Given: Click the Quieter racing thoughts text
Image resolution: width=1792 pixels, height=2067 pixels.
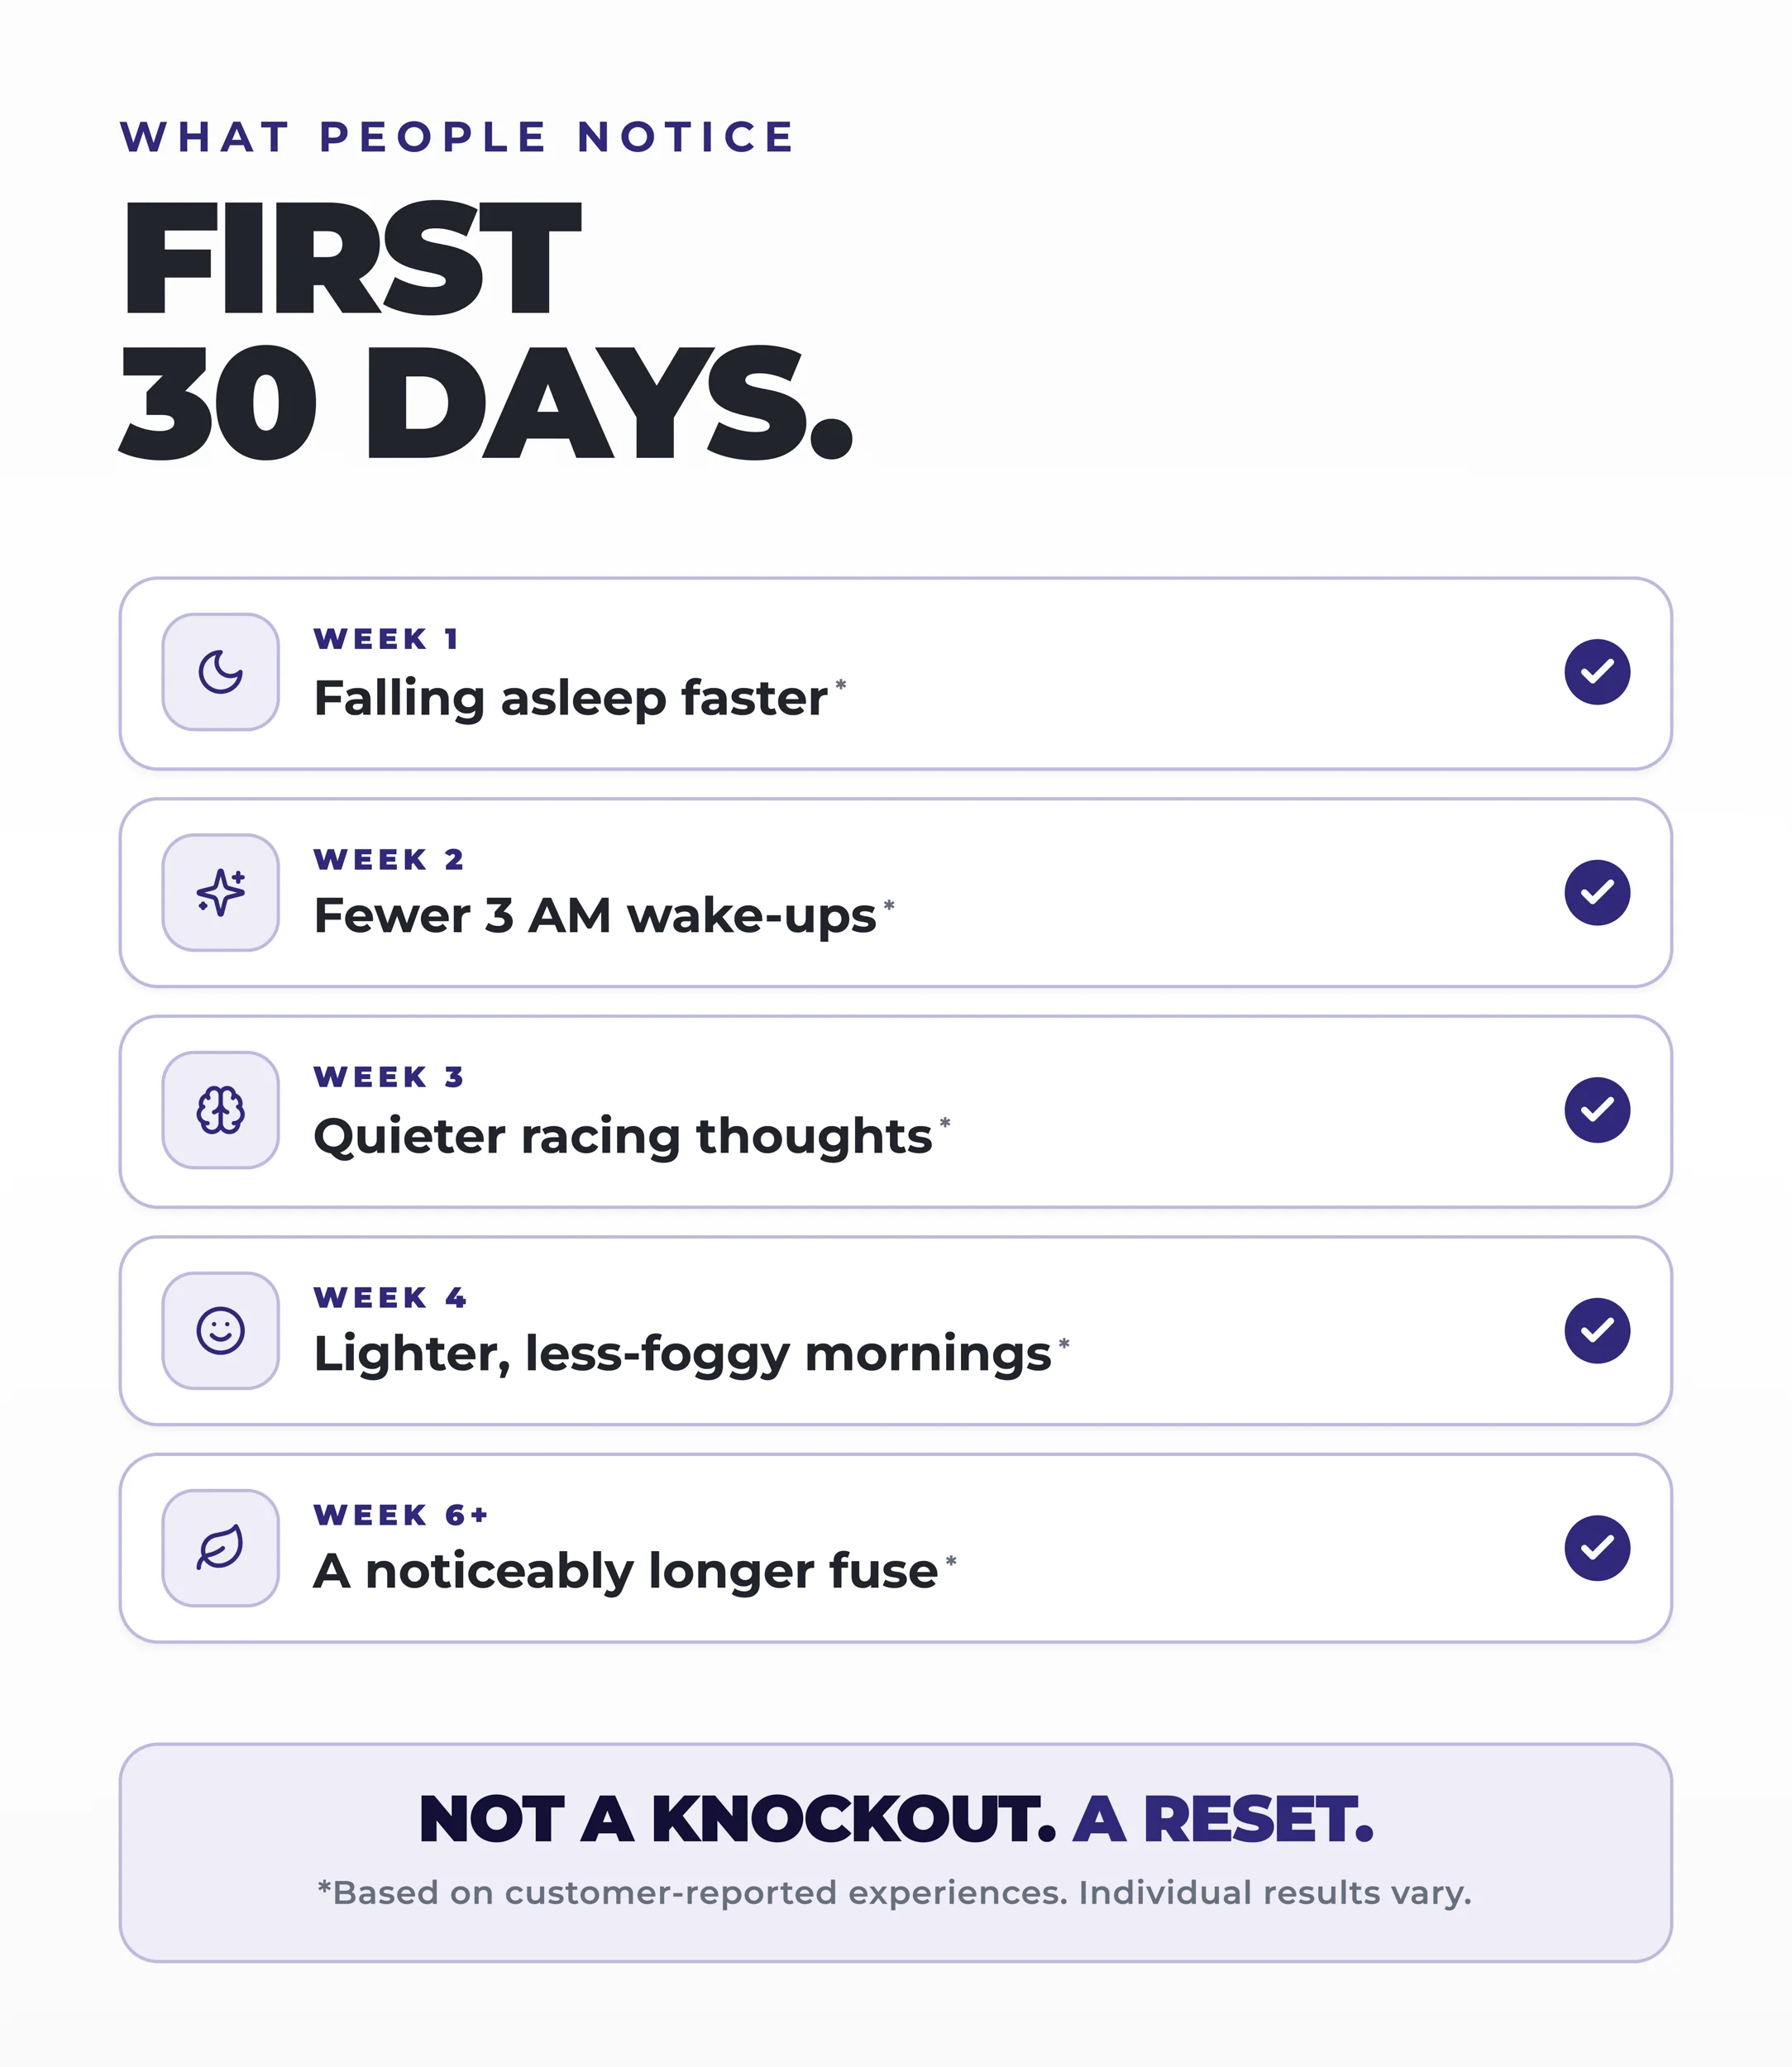Looking at the screenshot, I should pyautogui.click(x=623, y=1136).
